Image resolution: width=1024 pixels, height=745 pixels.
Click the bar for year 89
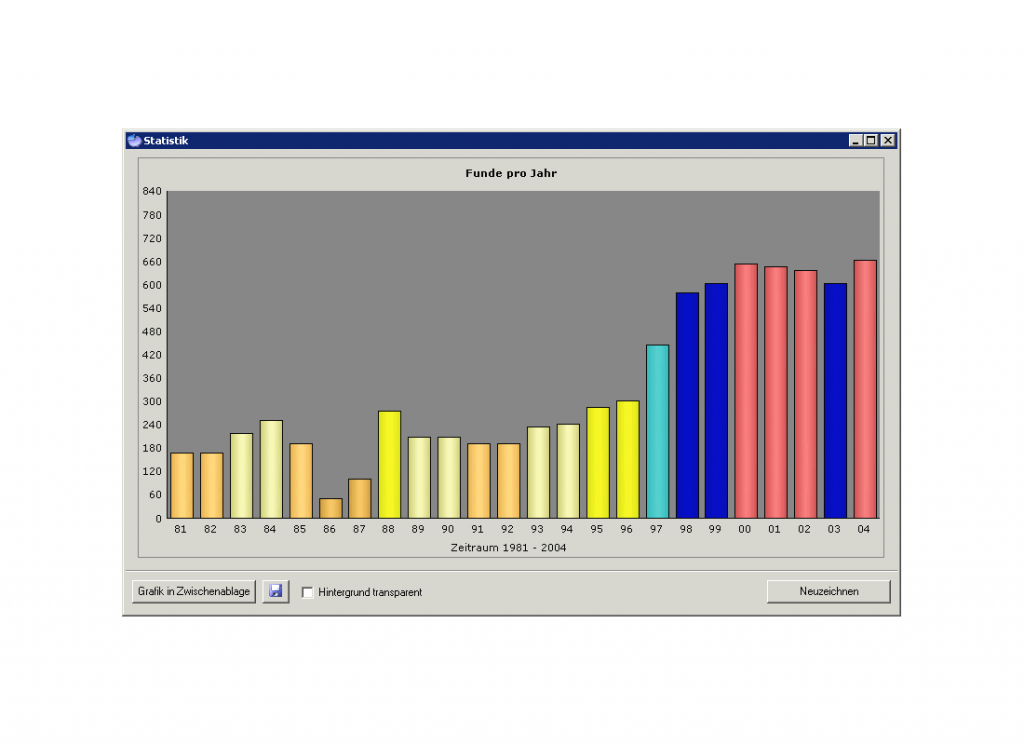click(x=419, y=478)
